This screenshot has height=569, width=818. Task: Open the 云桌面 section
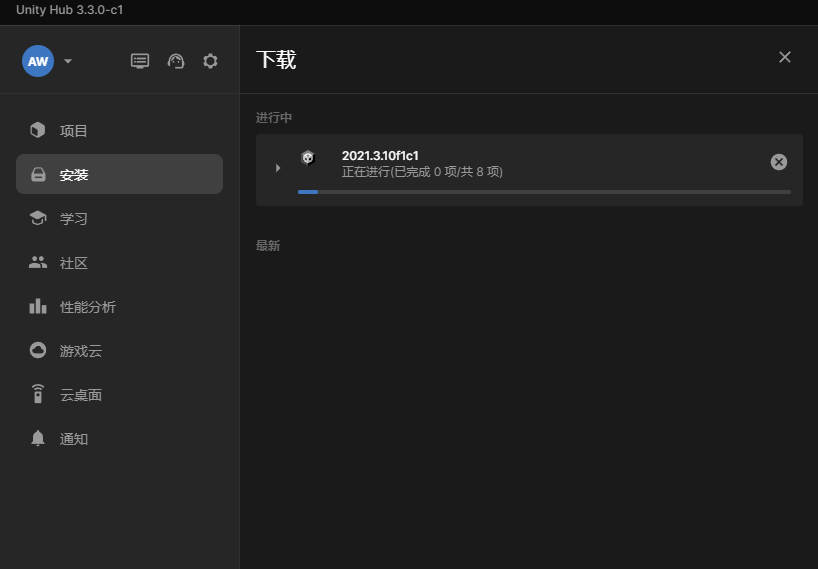pyautogui.click(x=119, y=395)
